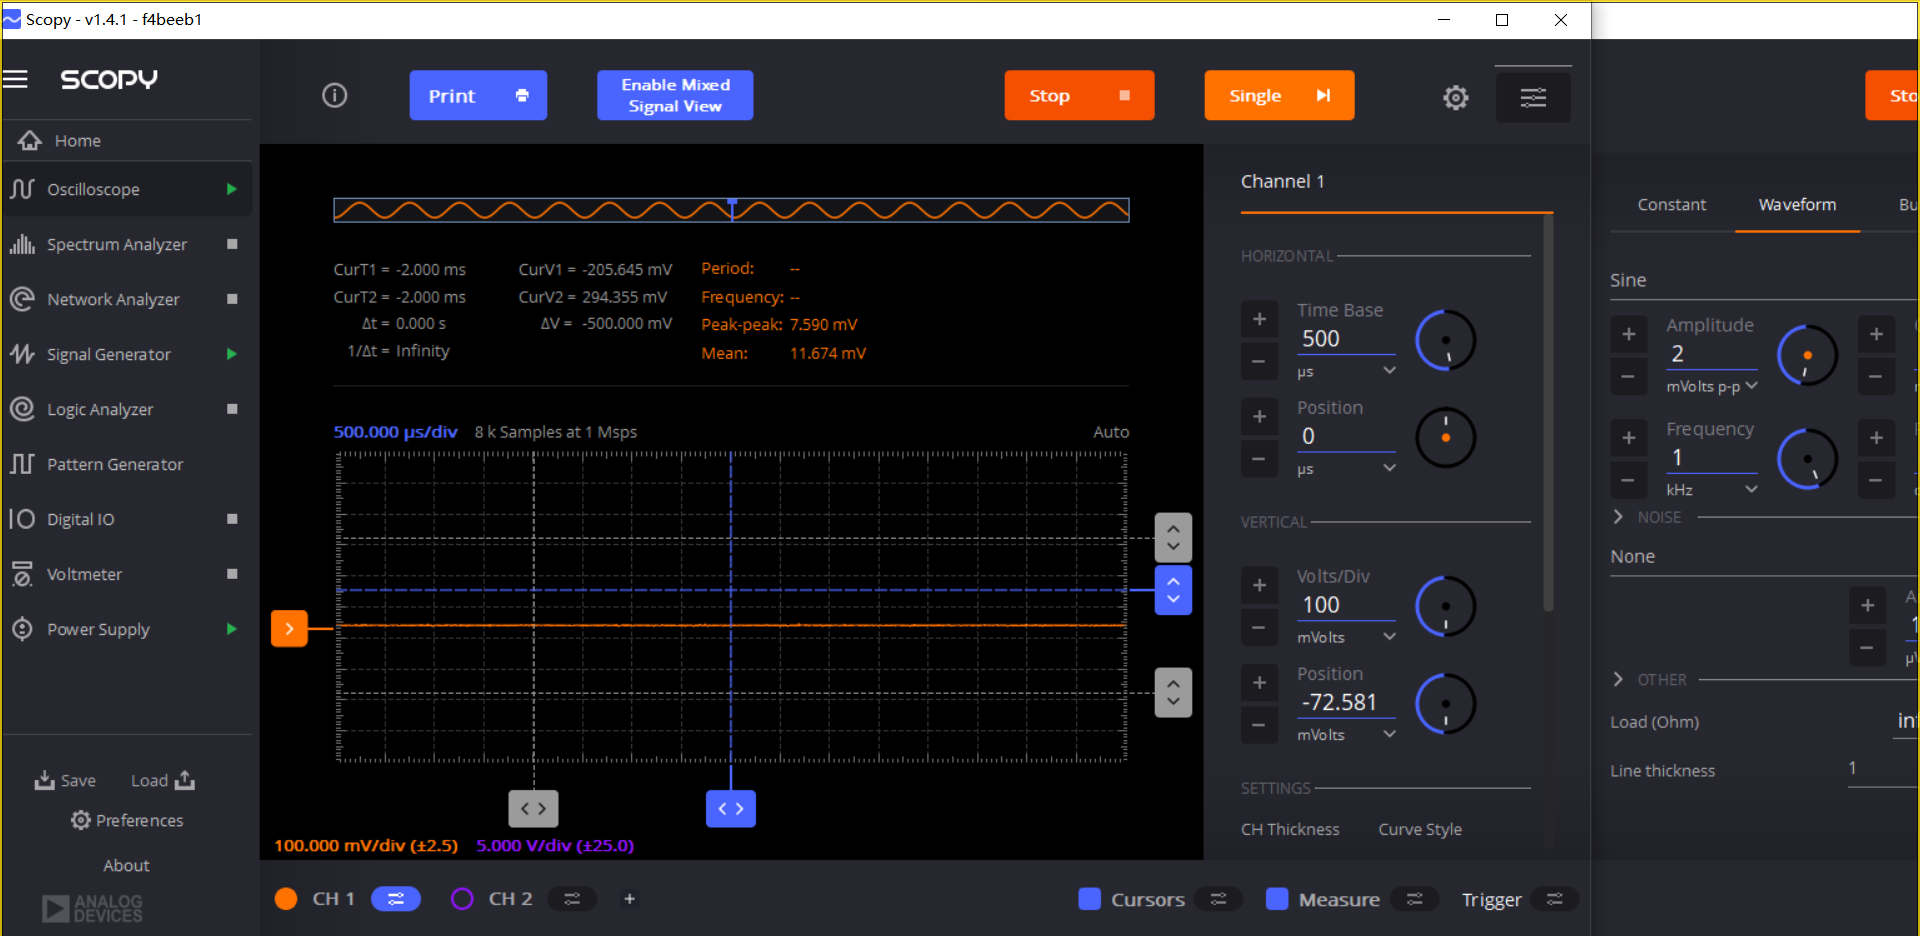
Task: Toggle the Measure checkbox
Action: pos(1276,899)
